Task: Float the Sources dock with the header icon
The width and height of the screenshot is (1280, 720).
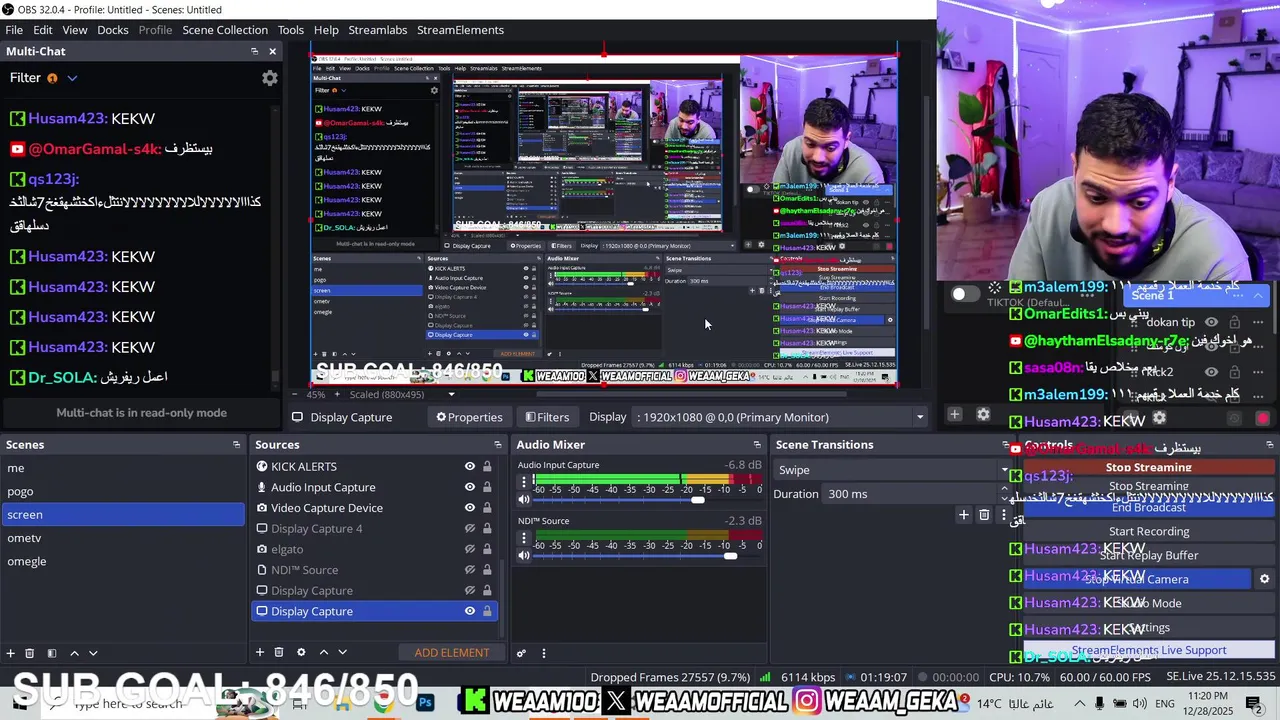Action: coord(498,445)
